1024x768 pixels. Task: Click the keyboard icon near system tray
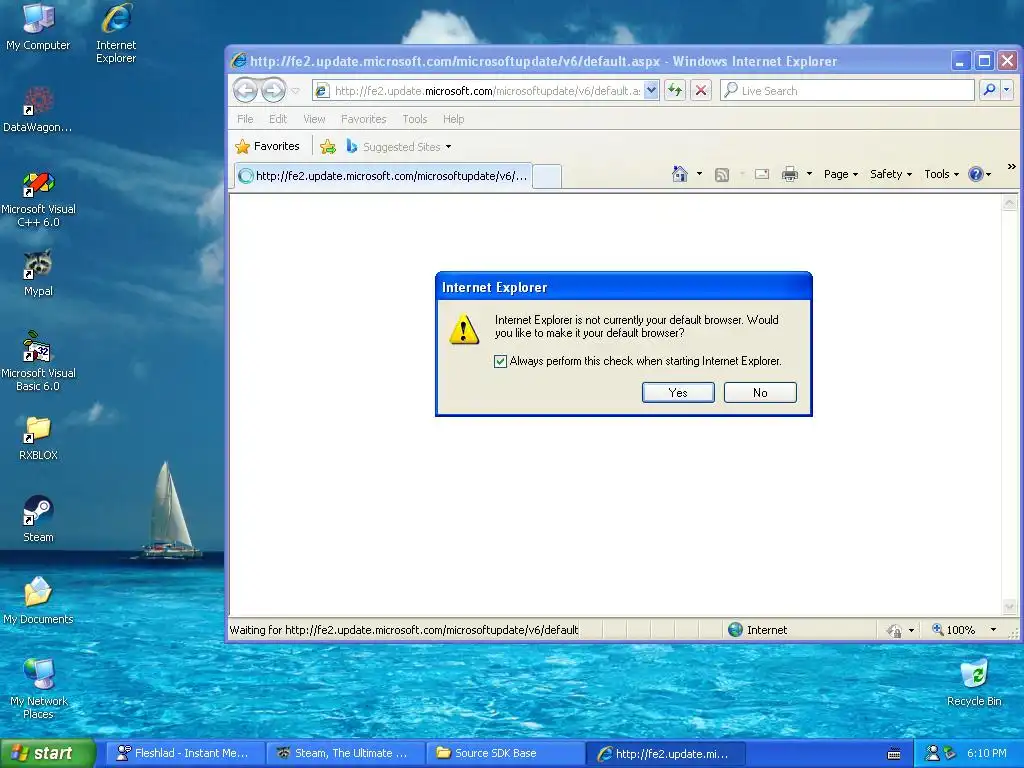point(894,754)
